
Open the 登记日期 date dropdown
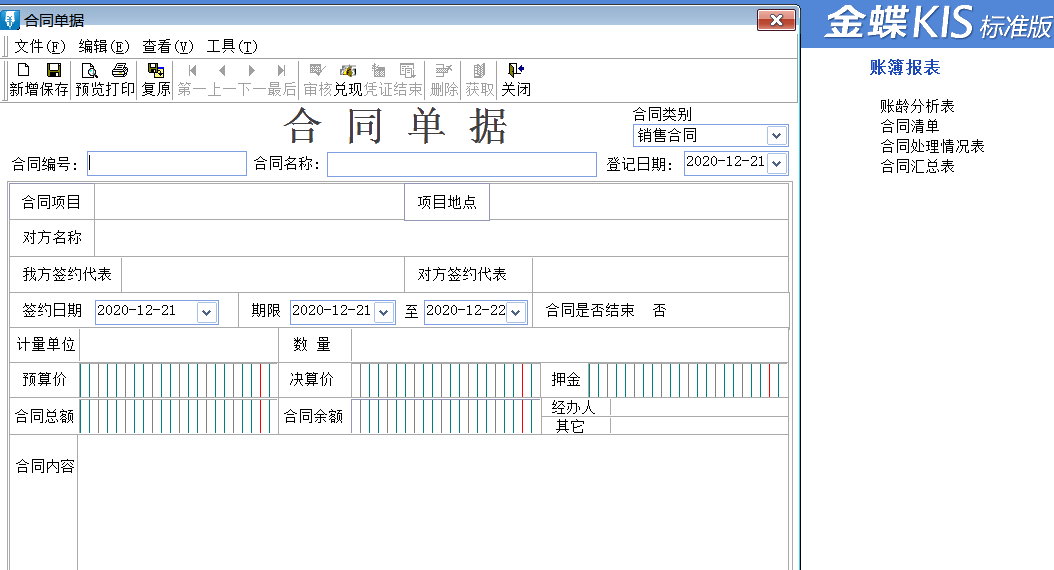776,163
